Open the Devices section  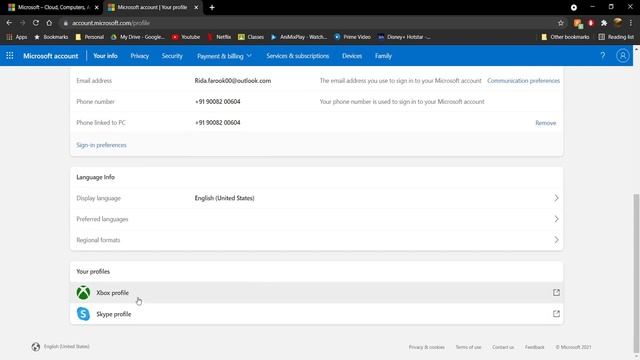(x=352, y=56)
